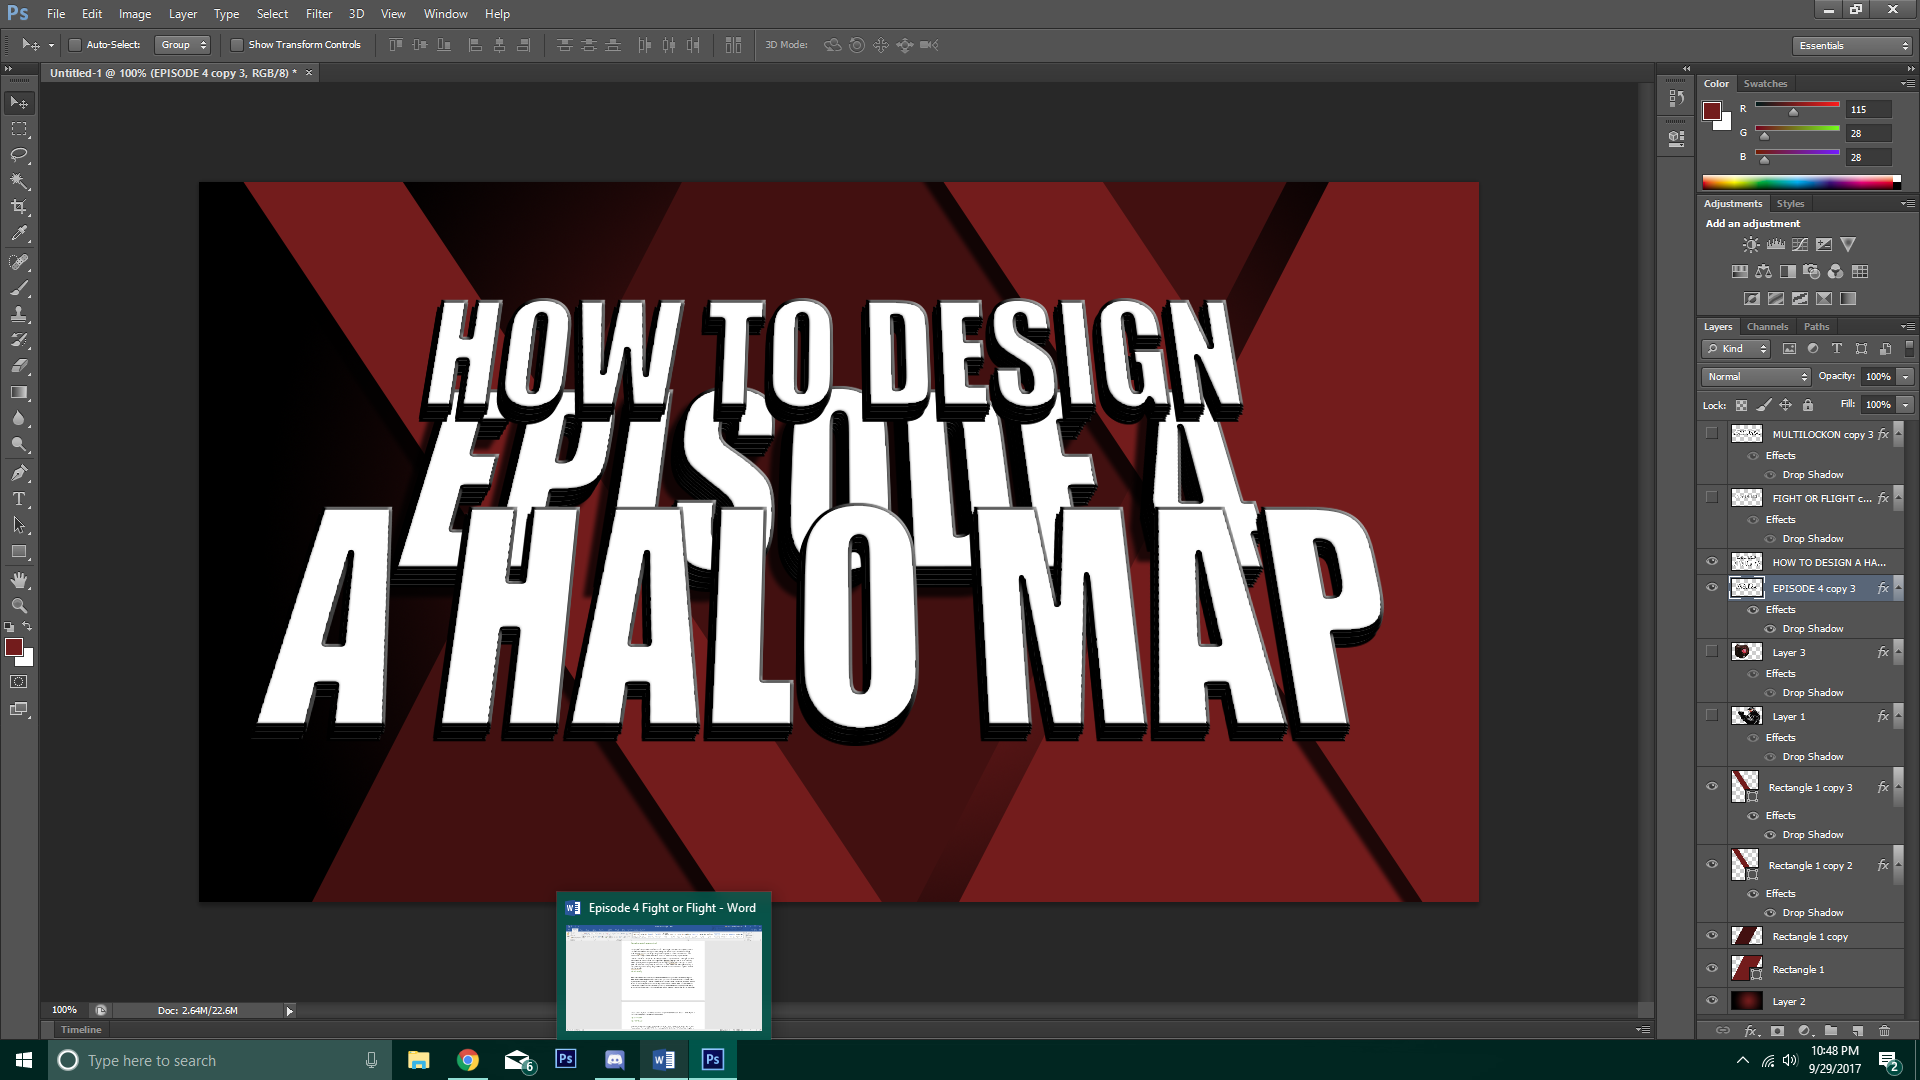Enable the Auto-Select checkbox

(x=74, y=45)
